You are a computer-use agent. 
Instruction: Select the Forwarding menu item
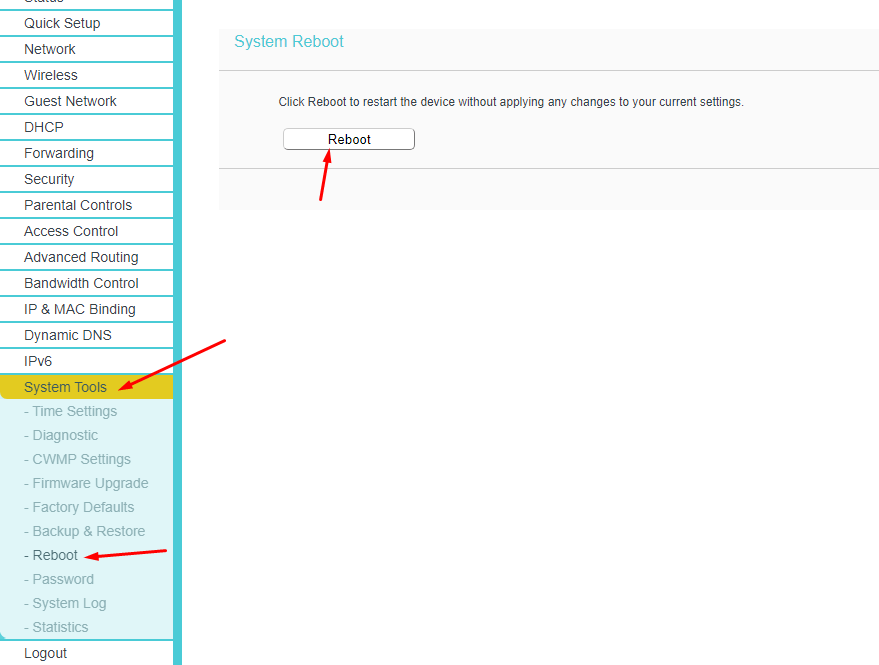coord(58,152)
